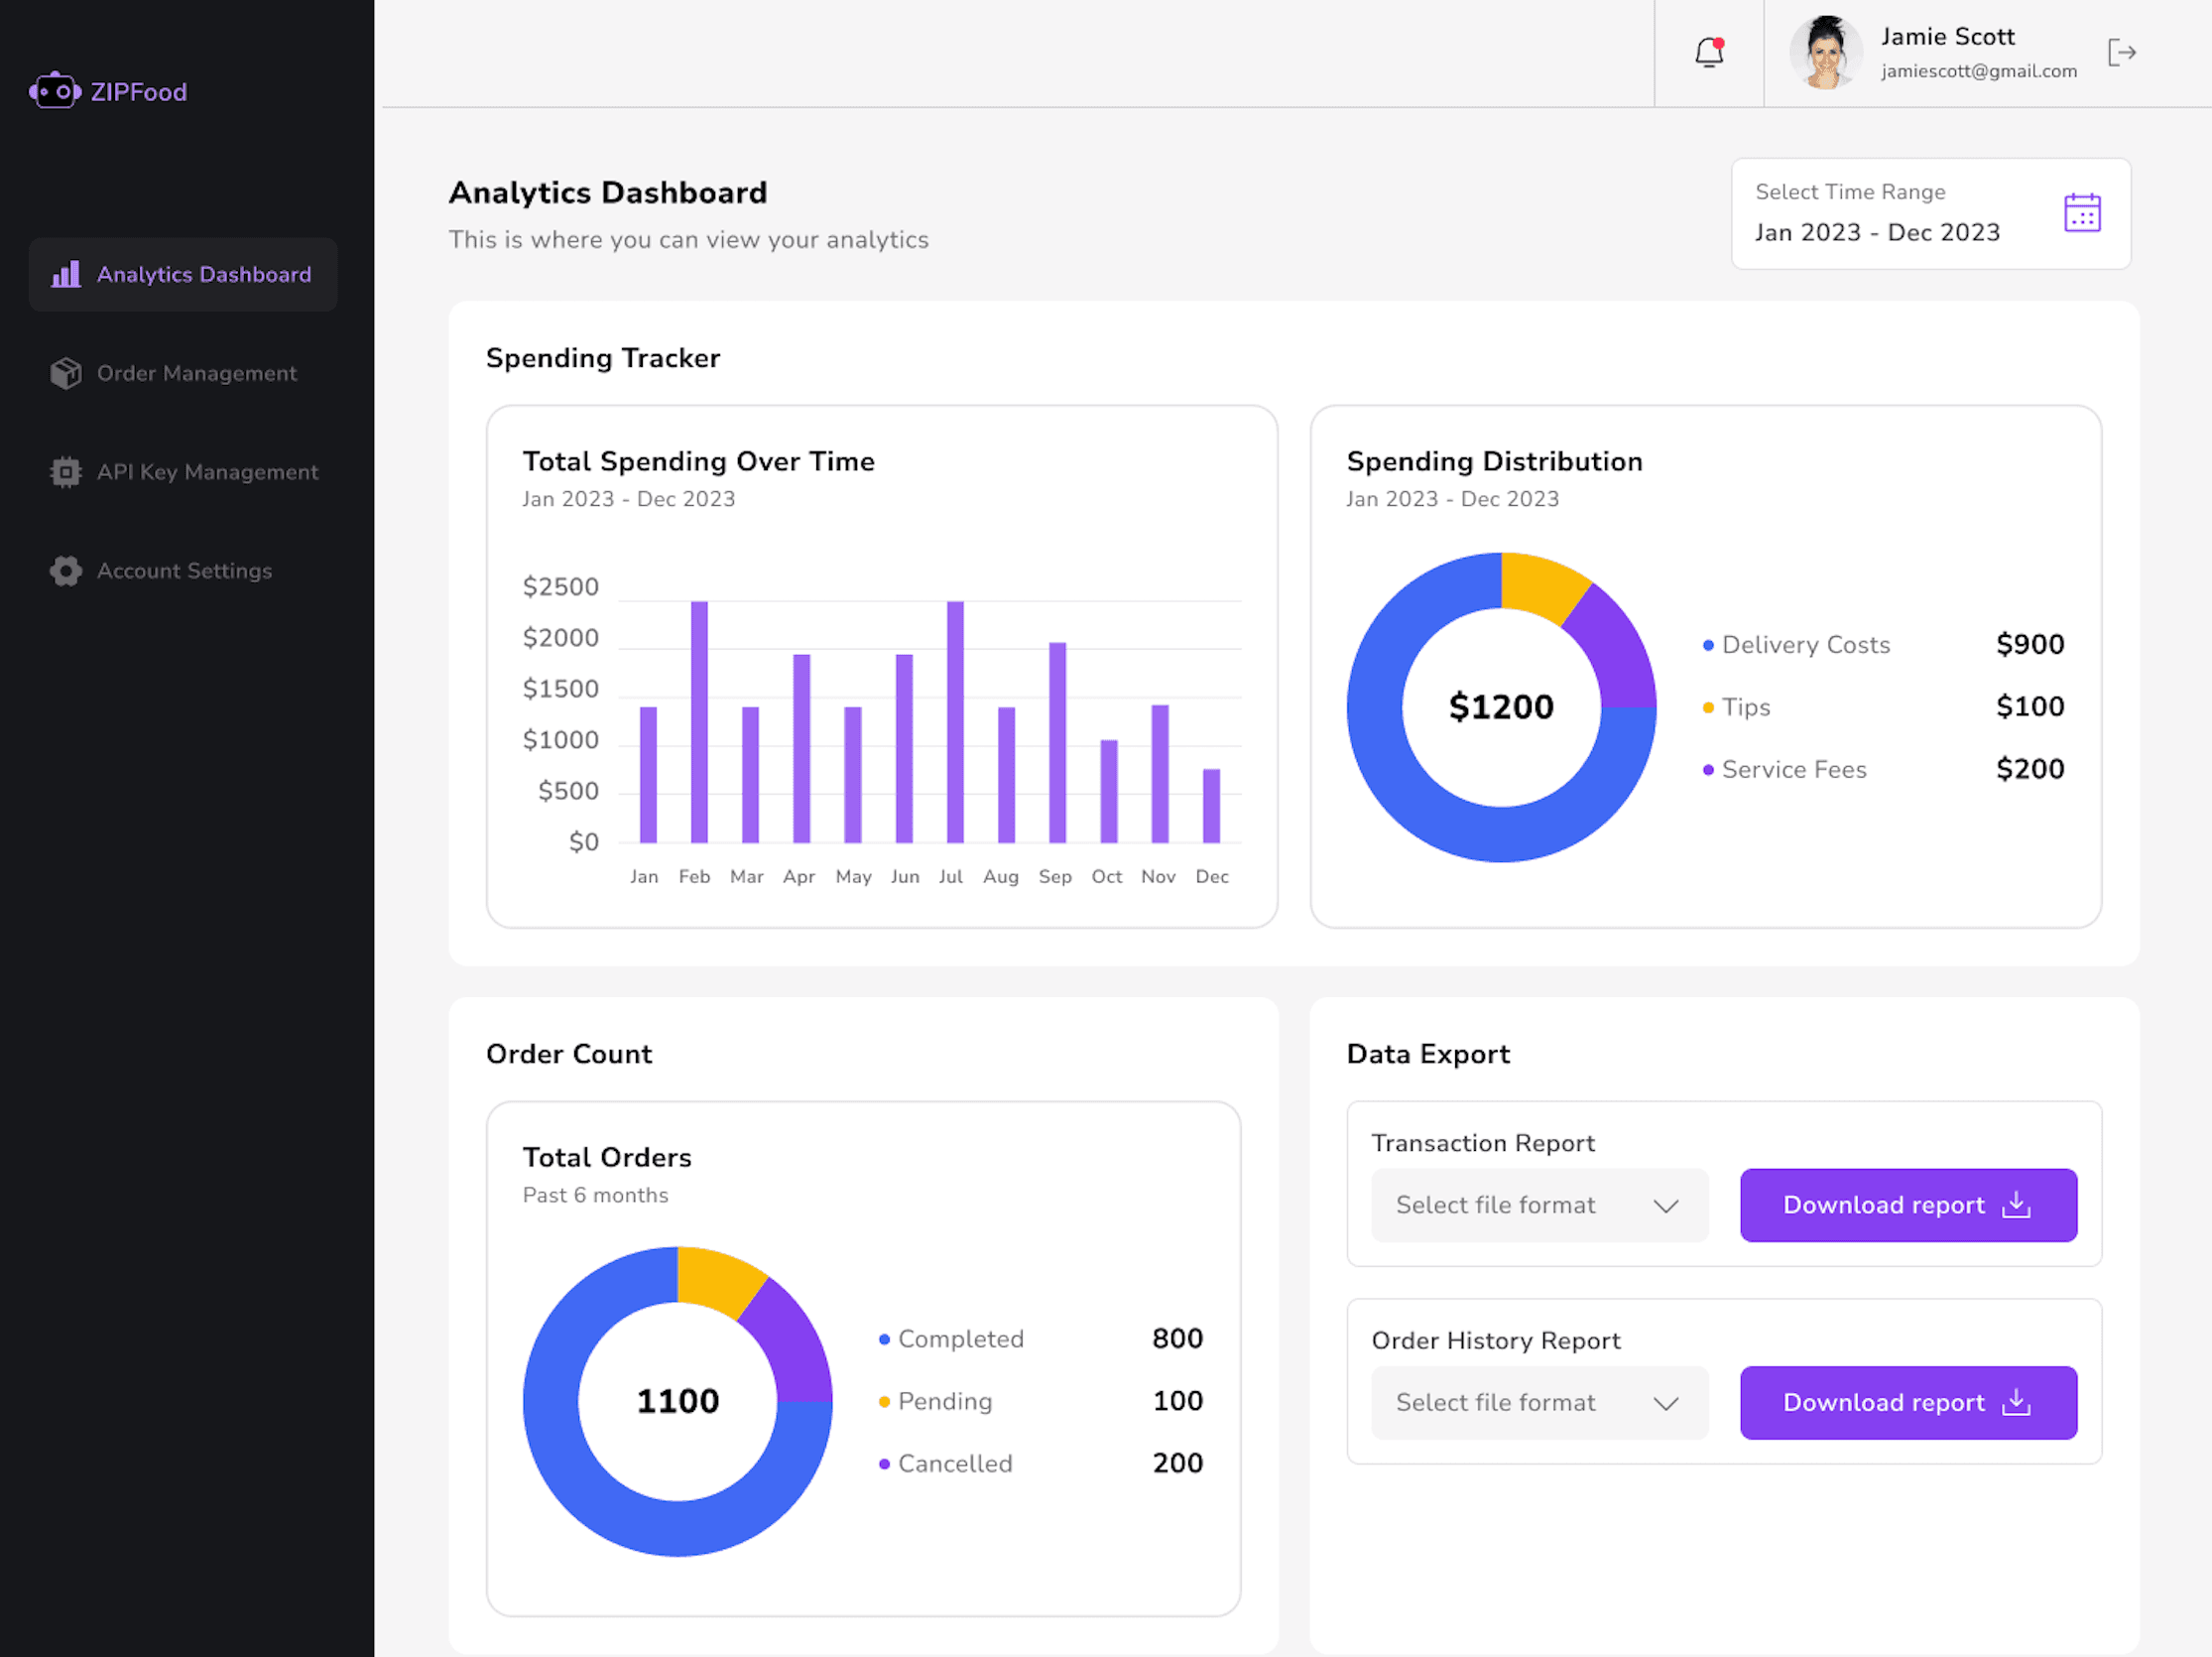The height and width of the screenshot is (1657, 2212).
Task: Click the Order Management box icon
Action: pyautogui.click(x=66, y=373)
